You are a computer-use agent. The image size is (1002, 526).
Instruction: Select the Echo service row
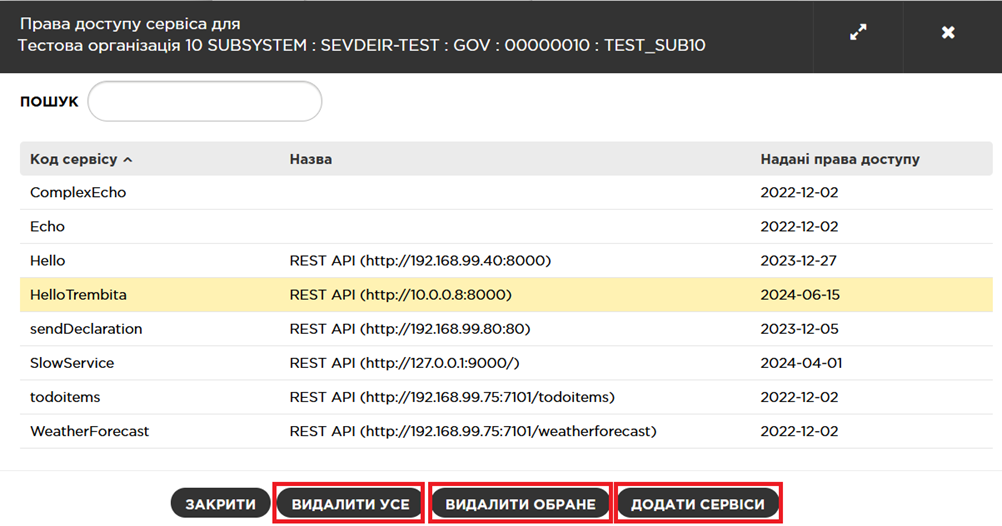tap(47, 226)
